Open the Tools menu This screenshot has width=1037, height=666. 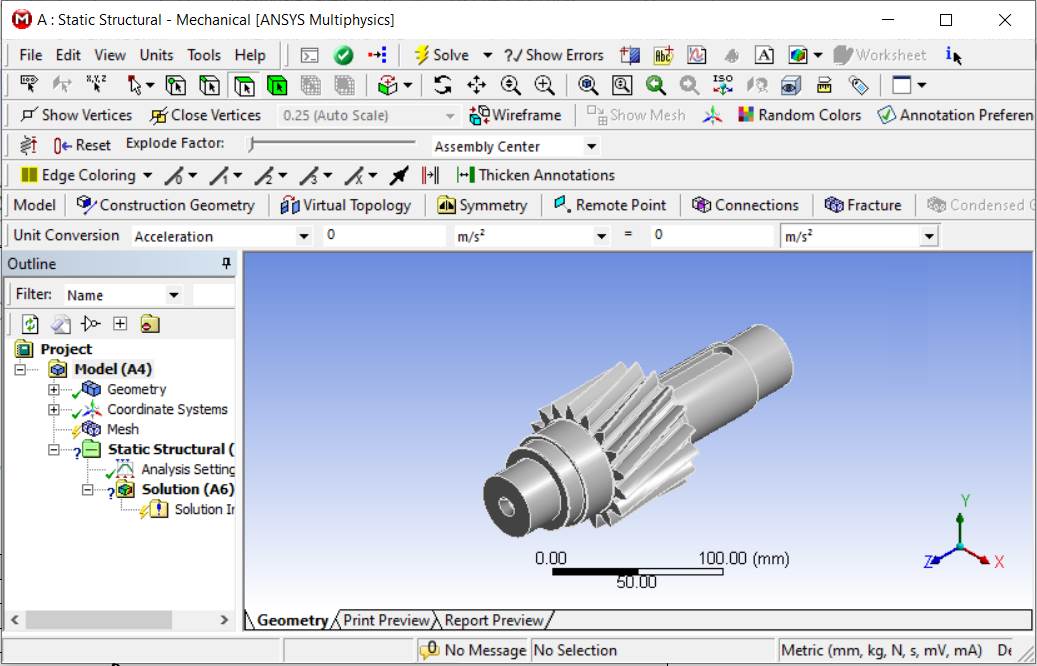(x=204, y=56)
